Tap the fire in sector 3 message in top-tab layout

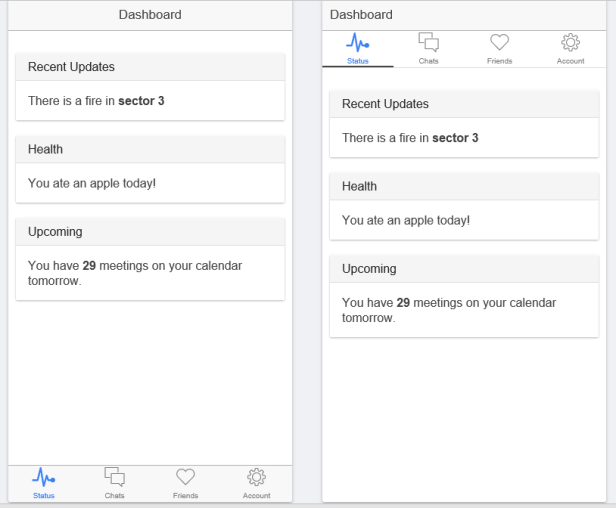click(410, 138)
